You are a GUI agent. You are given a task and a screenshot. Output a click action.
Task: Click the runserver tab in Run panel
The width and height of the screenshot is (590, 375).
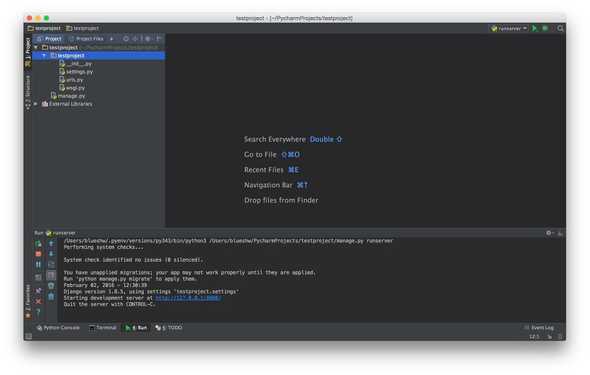coord(61,233)
